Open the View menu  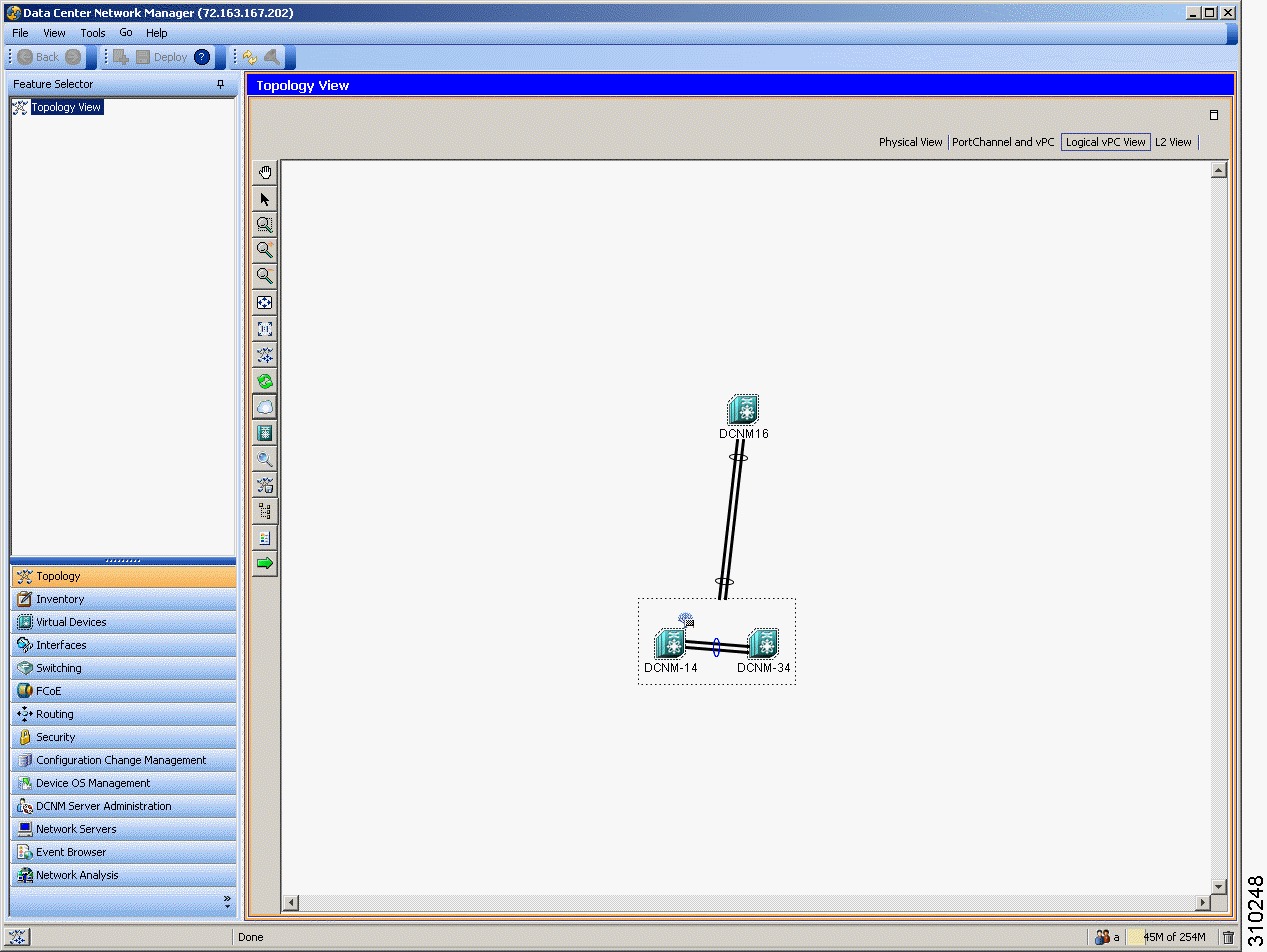coord(54,33)
